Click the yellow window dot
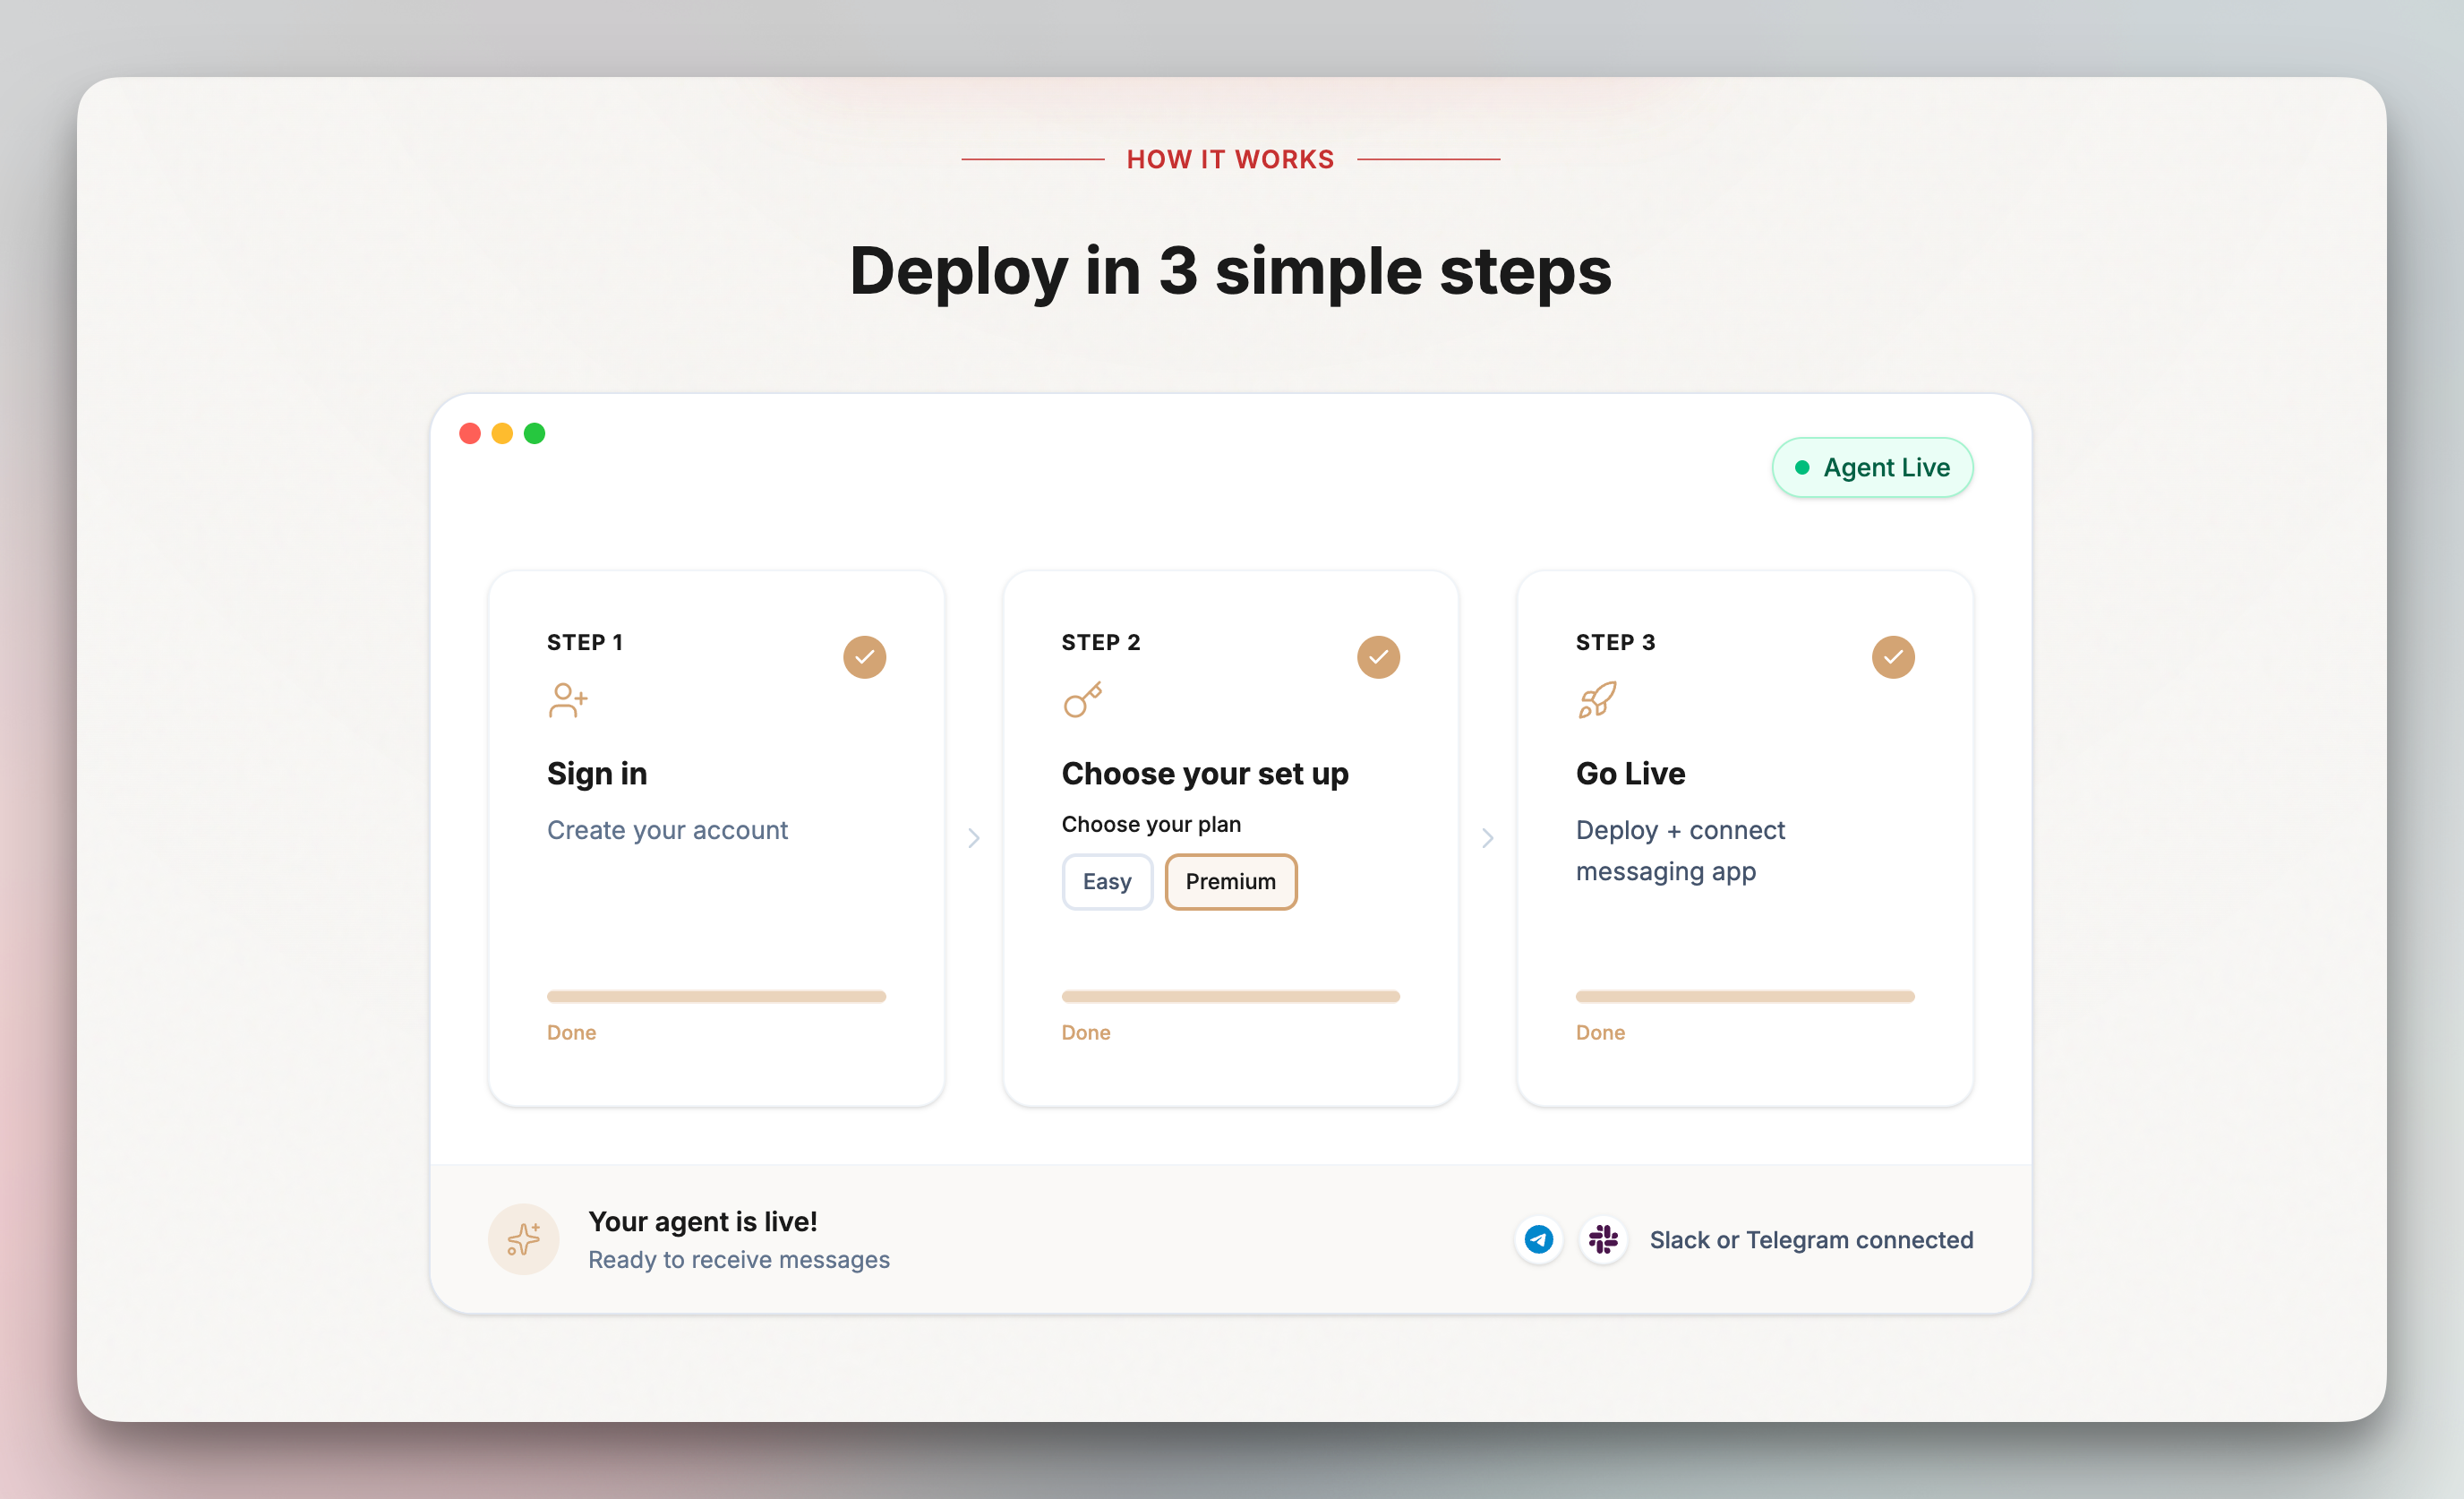This screenshot has height=1499, width=2464. pos(502,433)
